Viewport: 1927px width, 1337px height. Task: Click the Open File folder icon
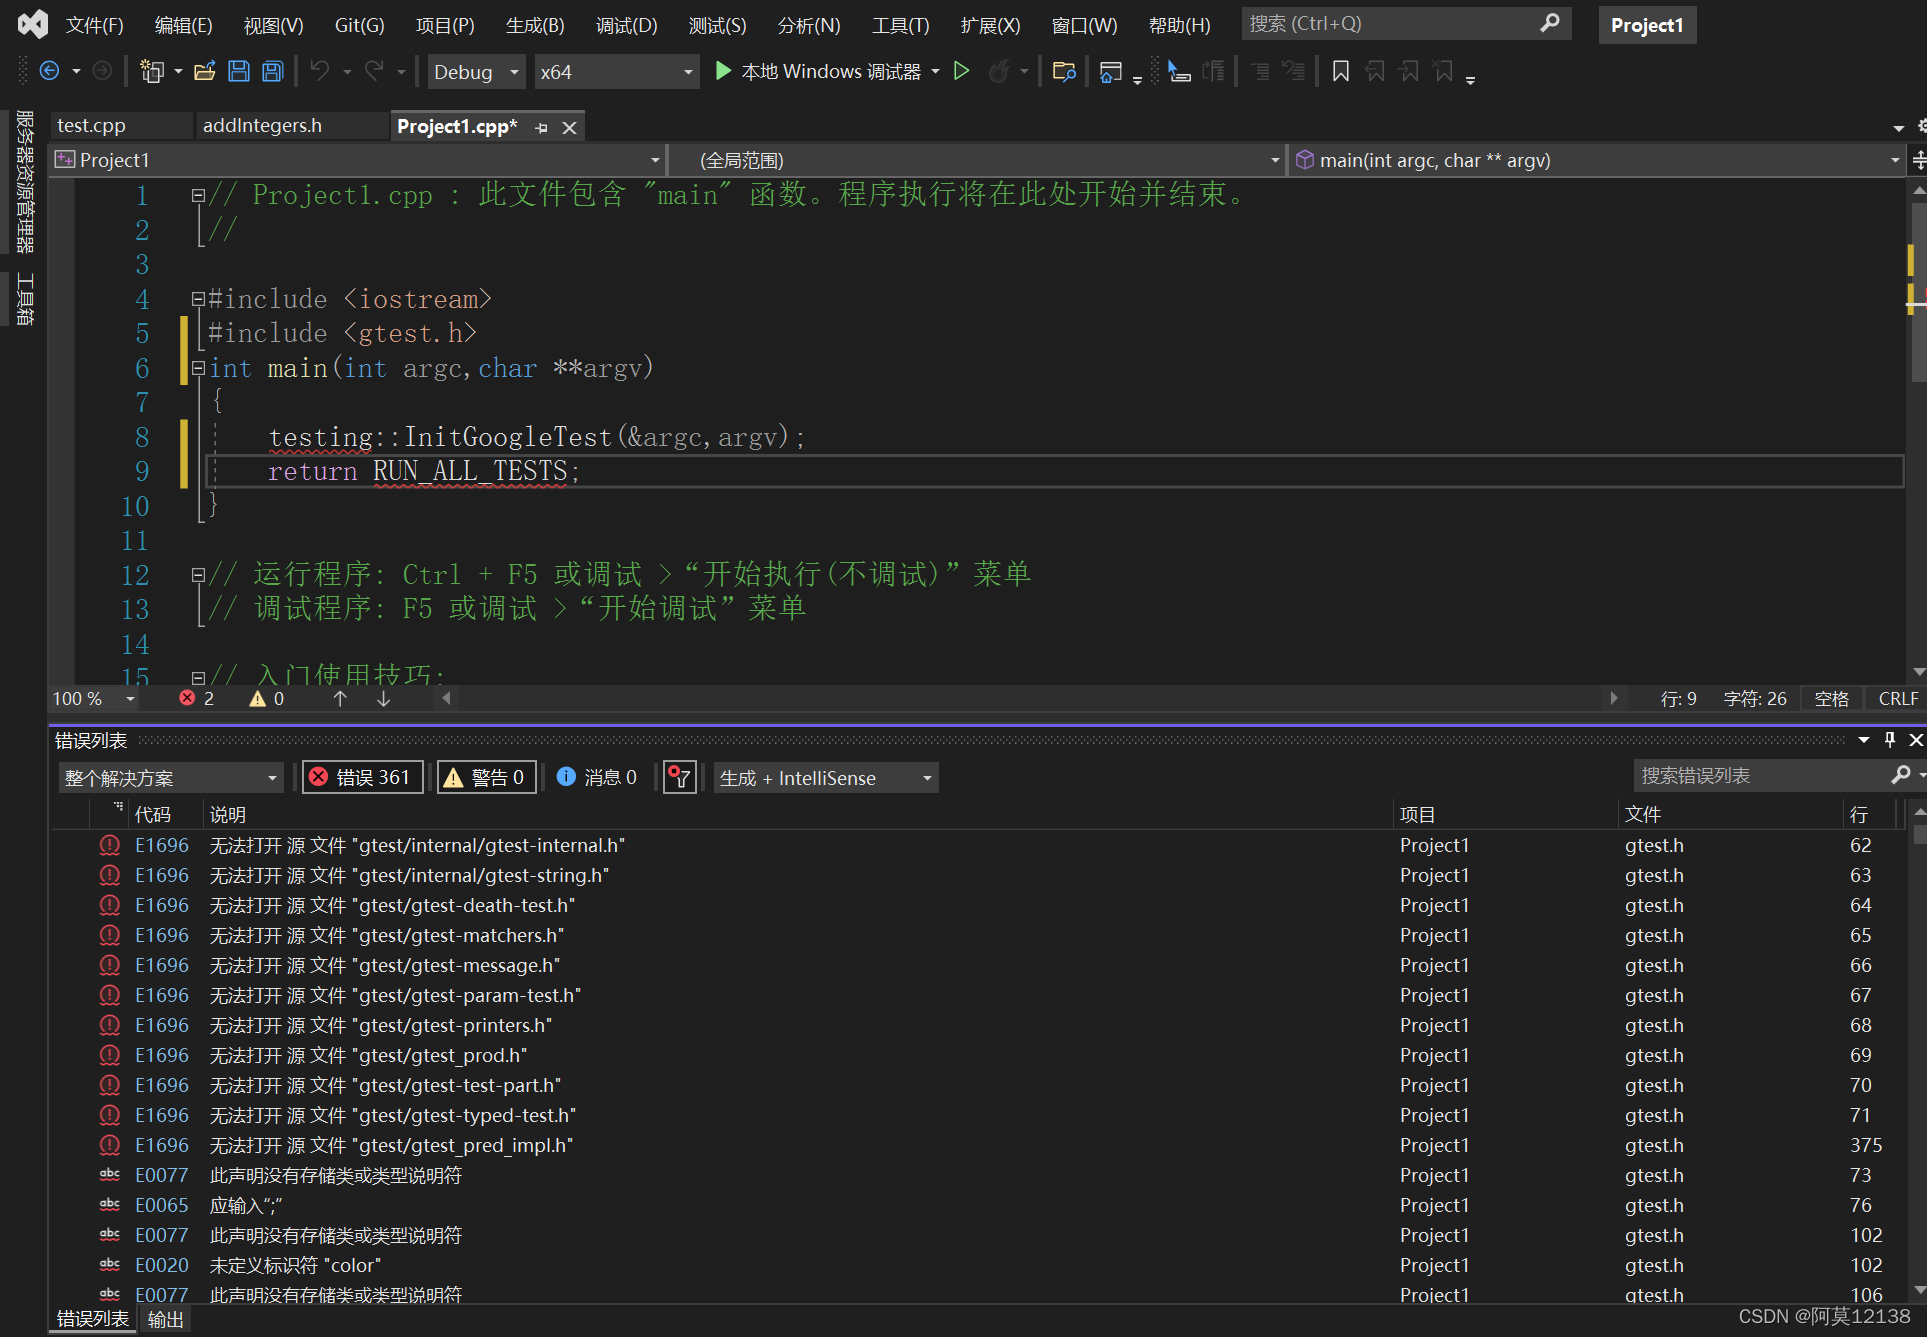(205, 71)
